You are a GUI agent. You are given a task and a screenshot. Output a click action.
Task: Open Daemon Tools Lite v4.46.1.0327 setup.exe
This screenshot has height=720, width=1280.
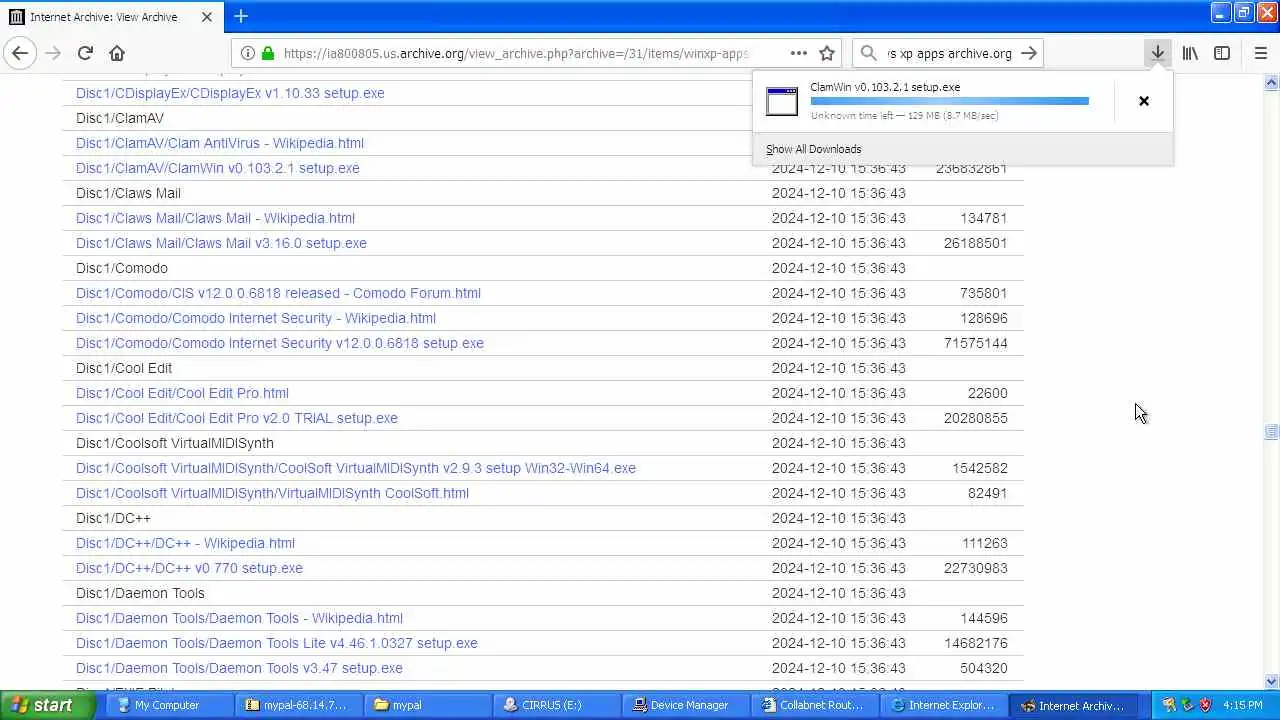(277, 643)
